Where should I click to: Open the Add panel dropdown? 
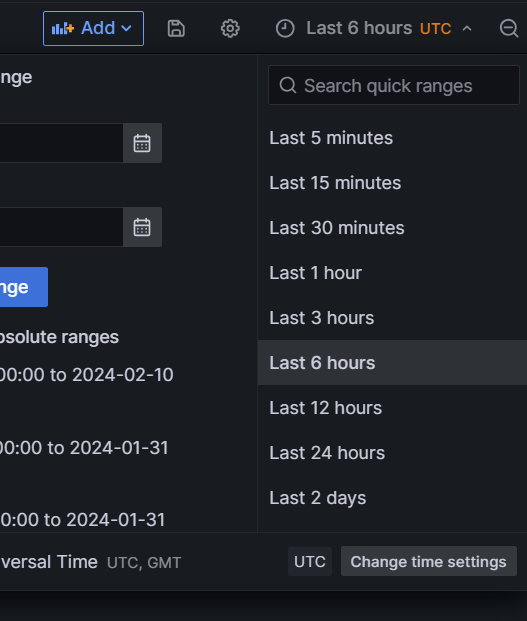pyautogui.click(x=93, y=29)
